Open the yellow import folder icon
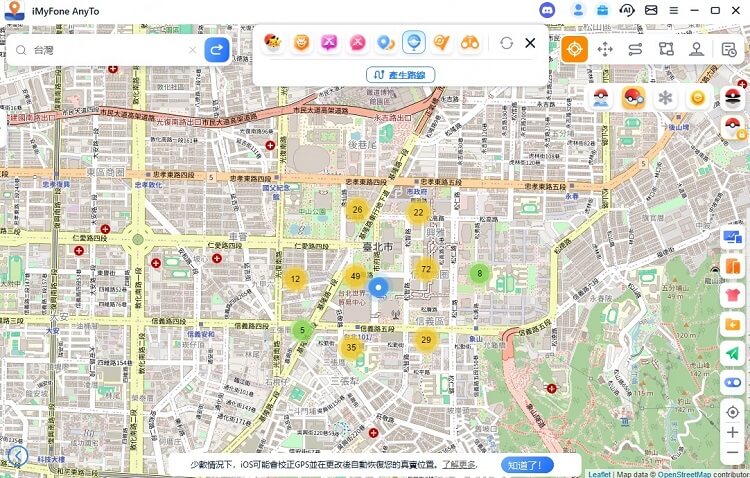Image resolution: width=750 pixels, height=478 pixels. pyautogui.click(x=732, y=324)
